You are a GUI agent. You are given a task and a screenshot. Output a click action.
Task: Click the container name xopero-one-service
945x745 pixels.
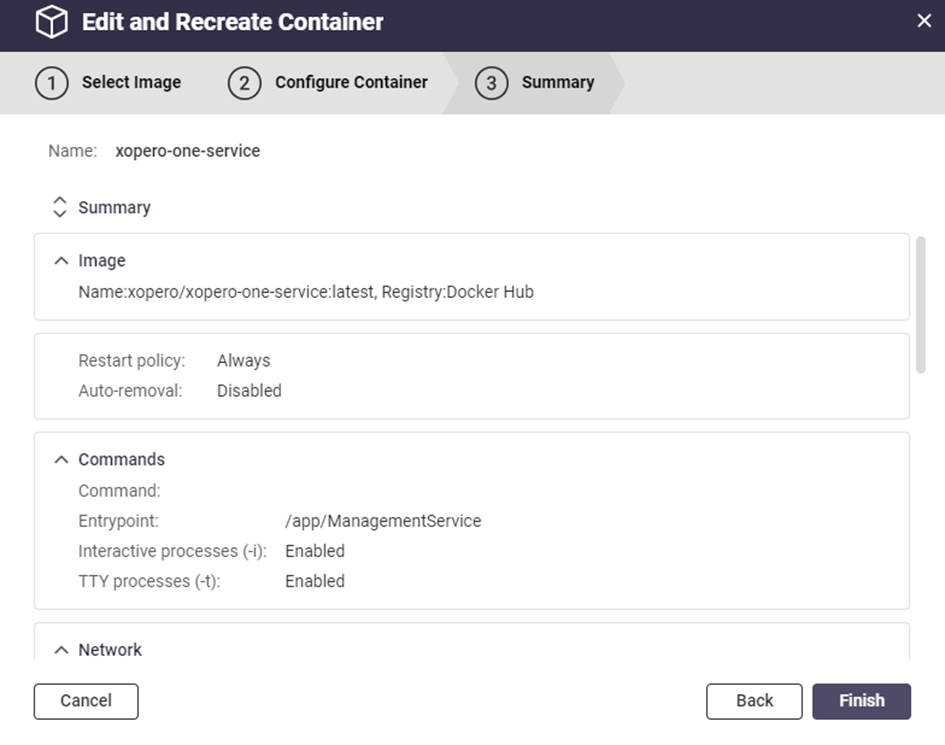pyautogui.click(x=187, y=151)
